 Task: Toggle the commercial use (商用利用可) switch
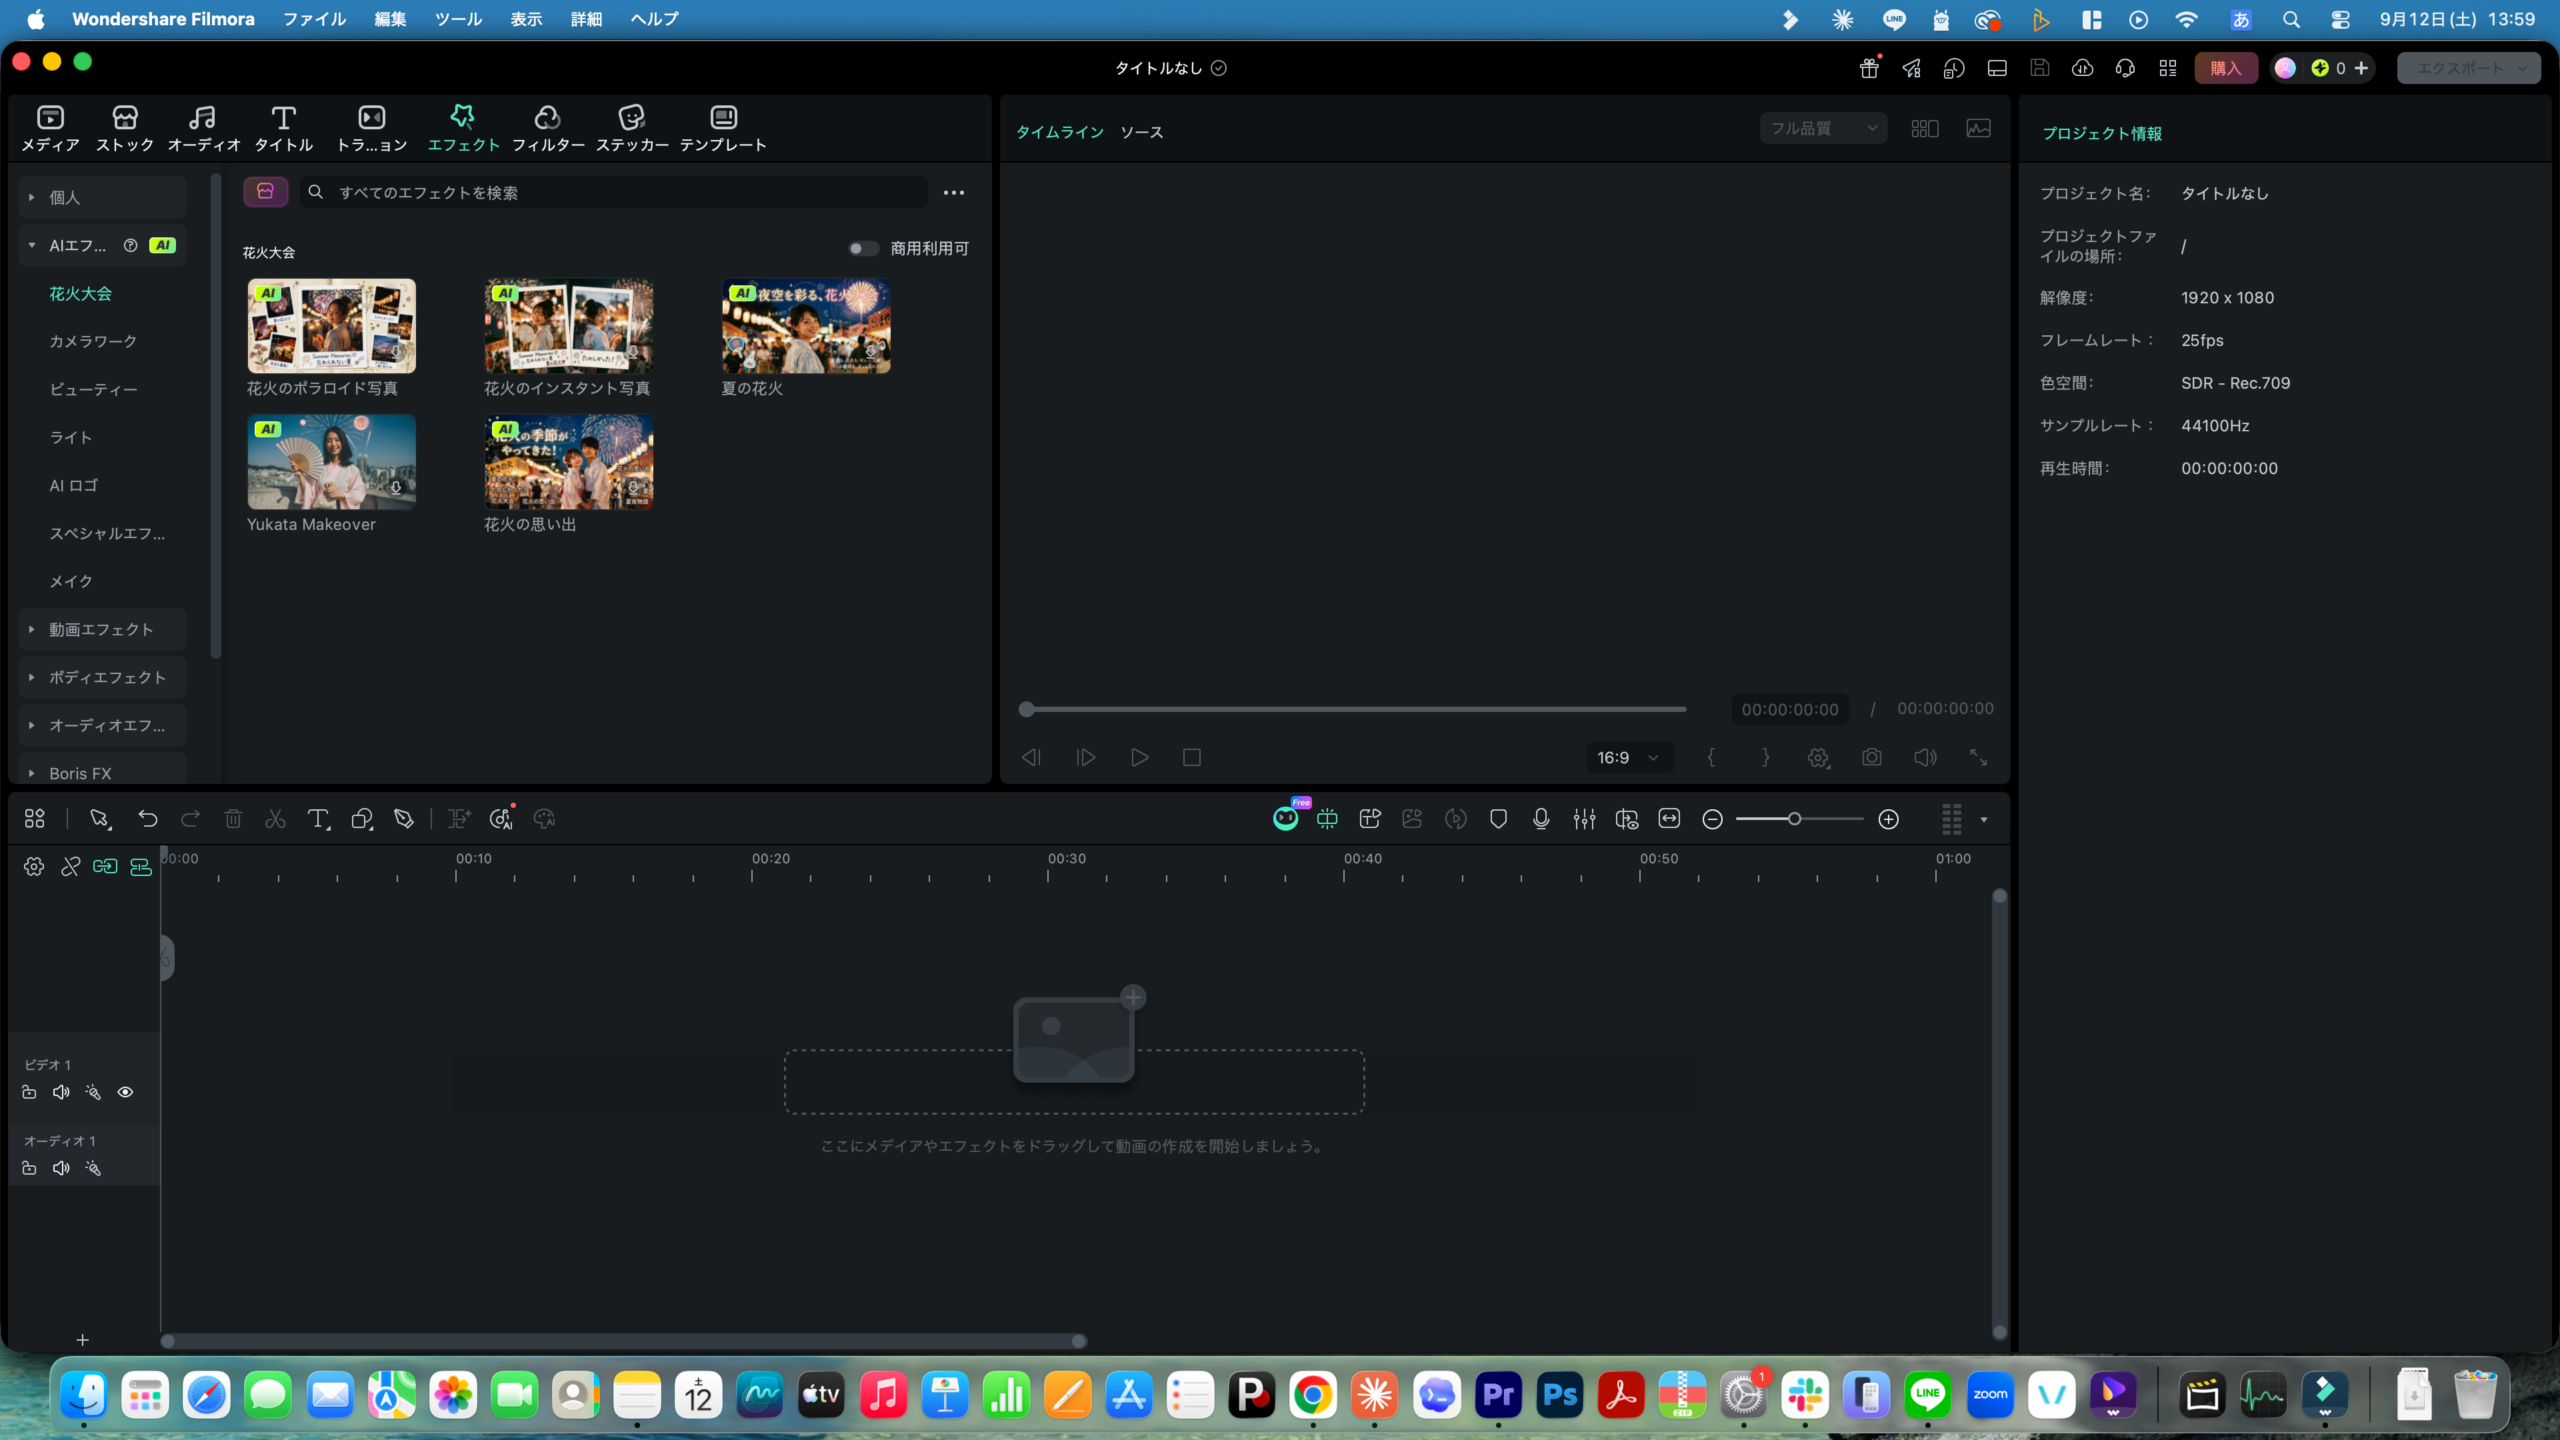(x=862, y=249)
